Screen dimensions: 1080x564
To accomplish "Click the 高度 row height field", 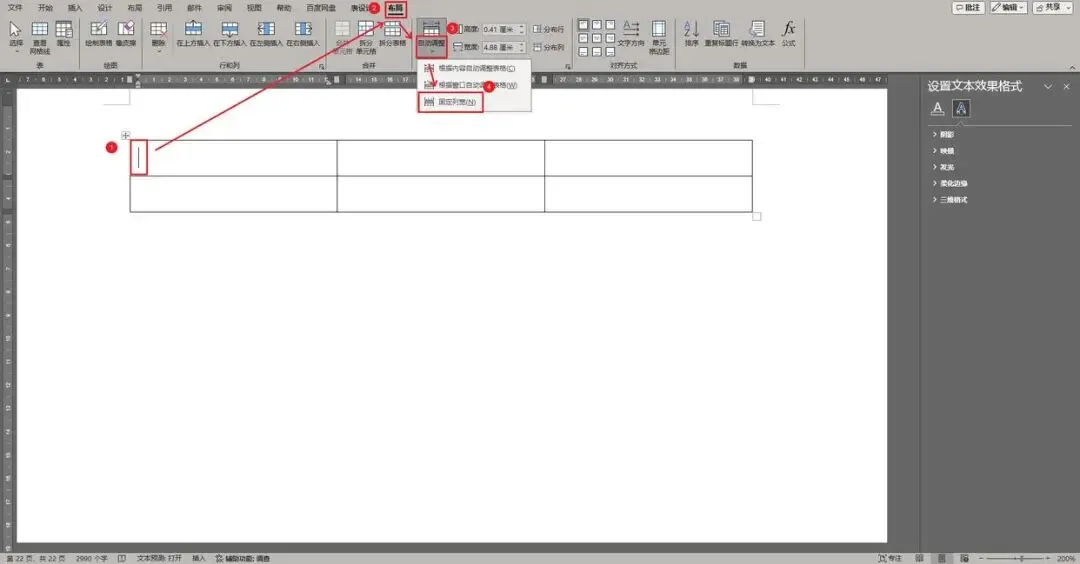I will 503,29.
